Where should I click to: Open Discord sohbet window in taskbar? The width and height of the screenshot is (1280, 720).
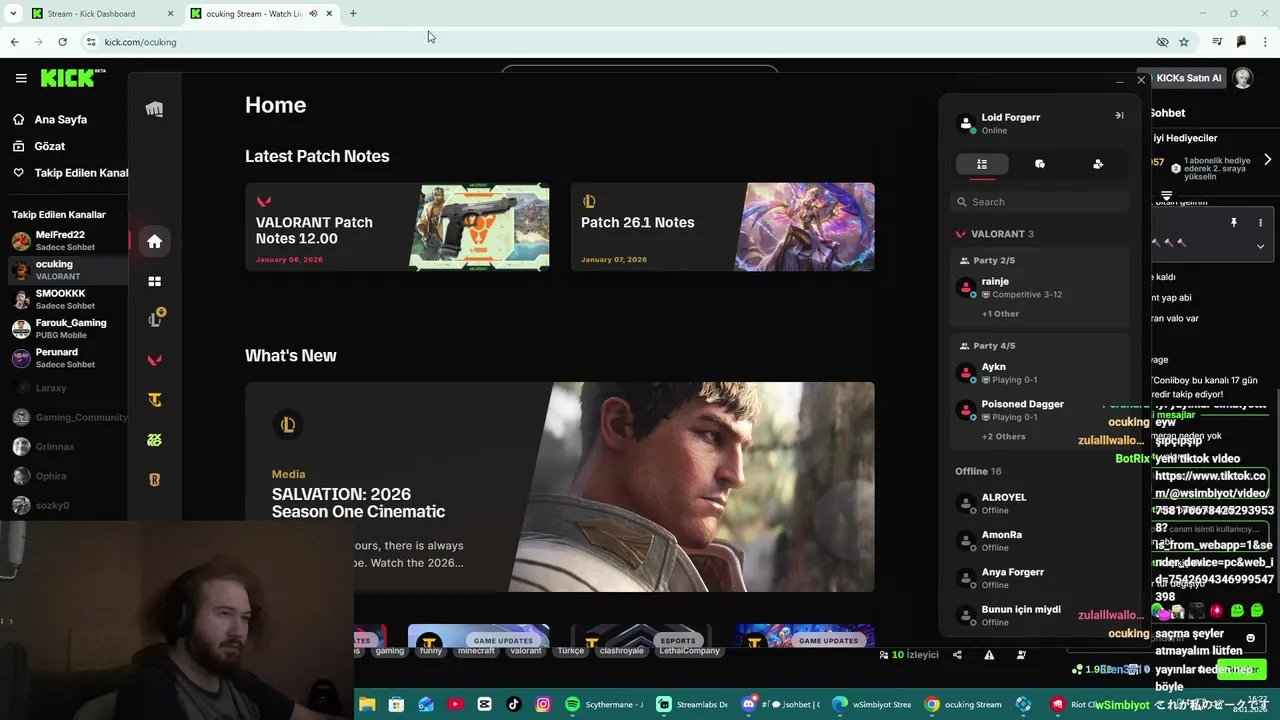[781, 704]
